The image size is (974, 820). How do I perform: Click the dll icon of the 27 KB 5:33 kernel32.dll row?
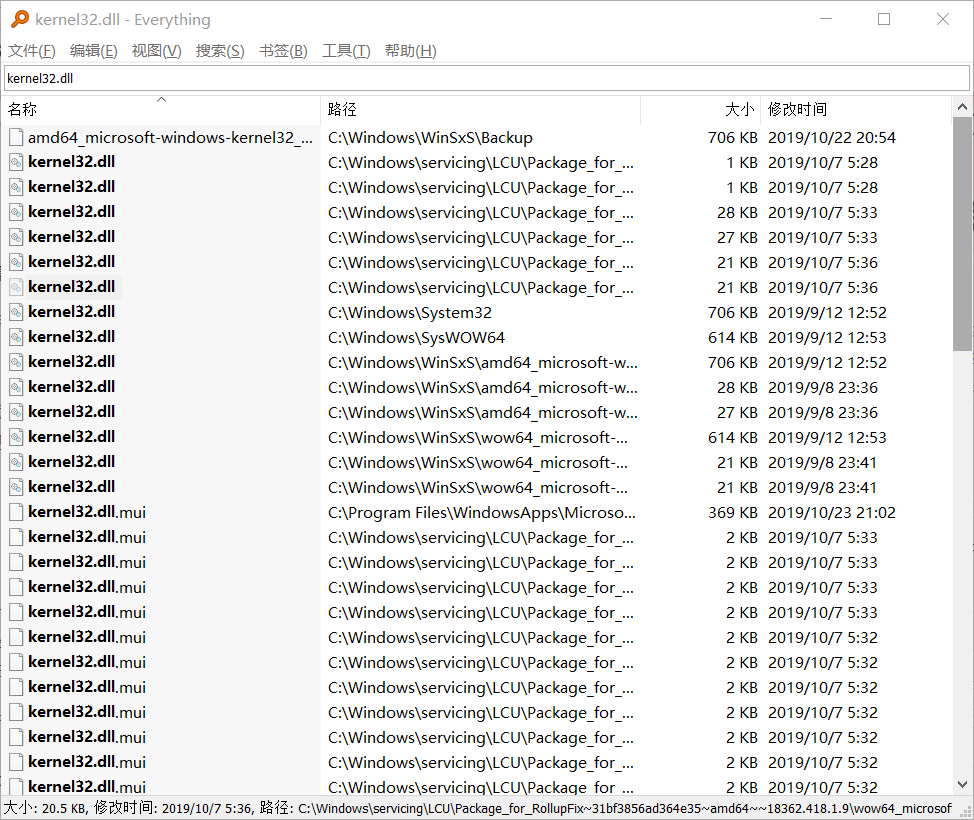click(x=17, y=237)
